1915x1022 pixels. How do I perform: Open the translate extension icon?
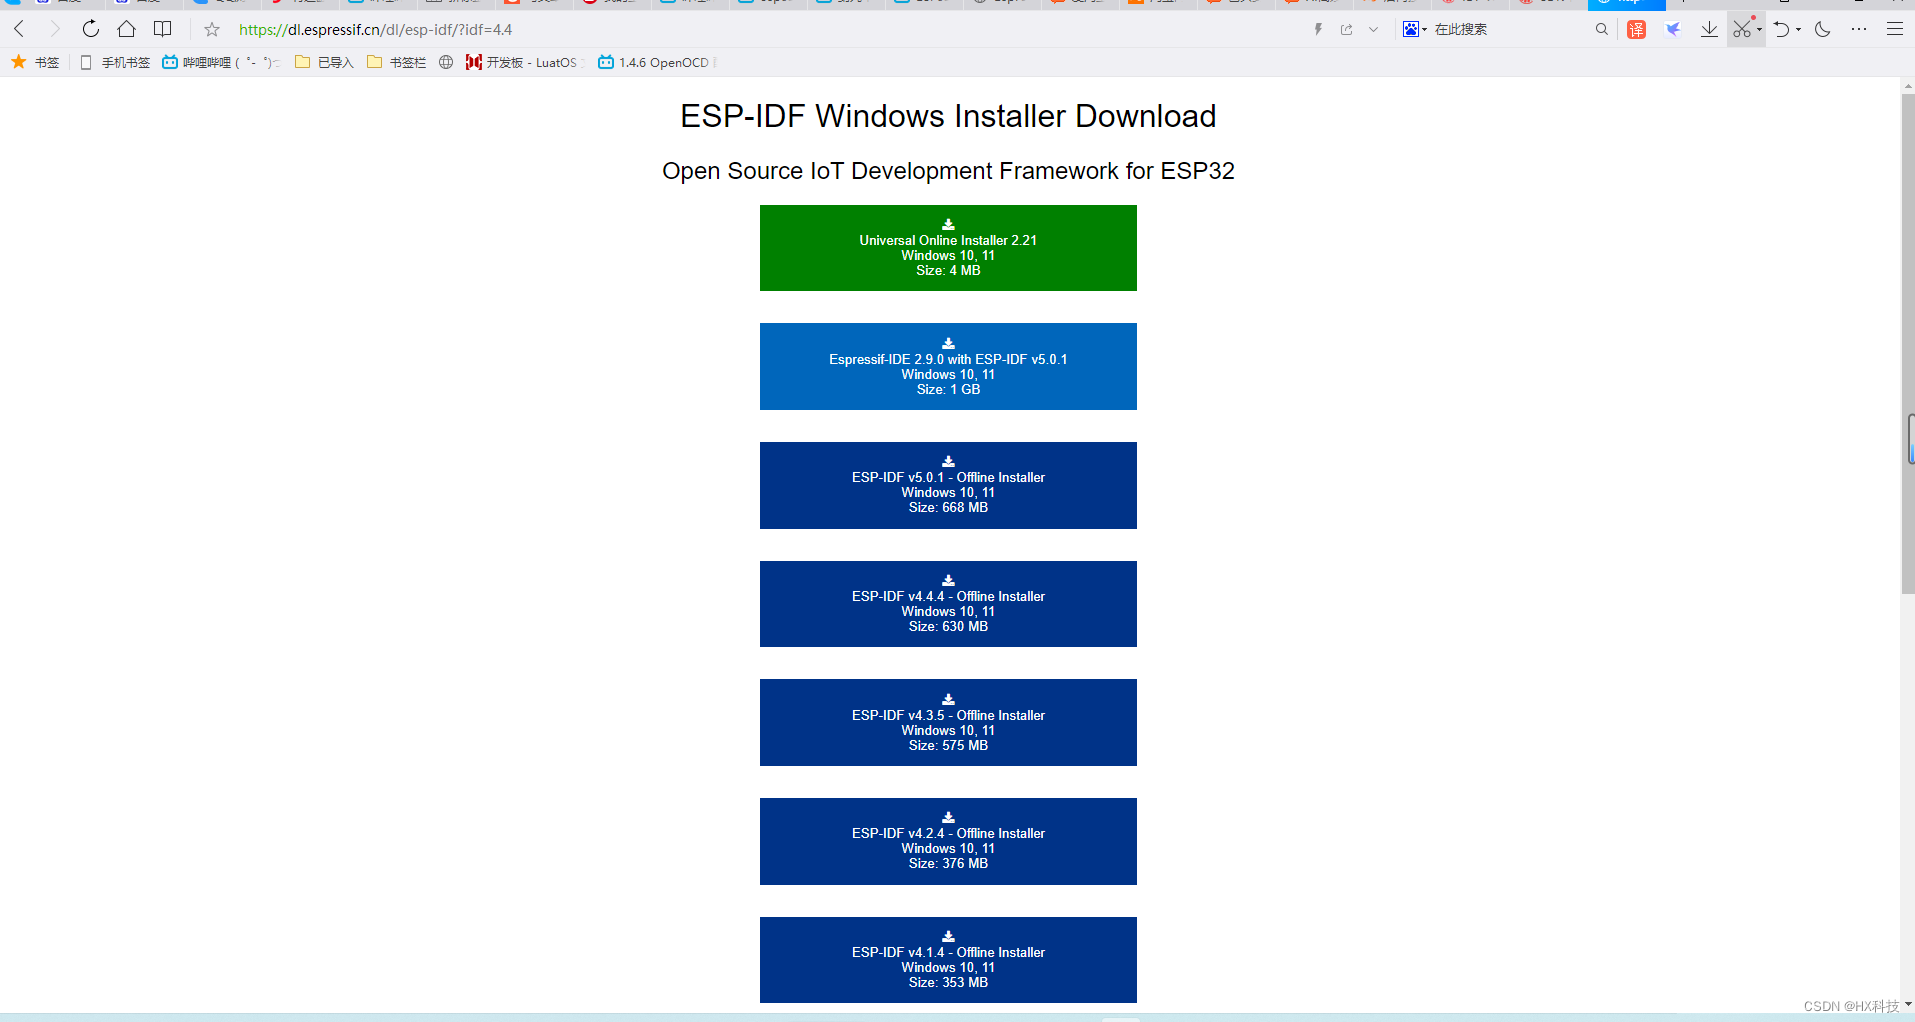coord(1637,29)
